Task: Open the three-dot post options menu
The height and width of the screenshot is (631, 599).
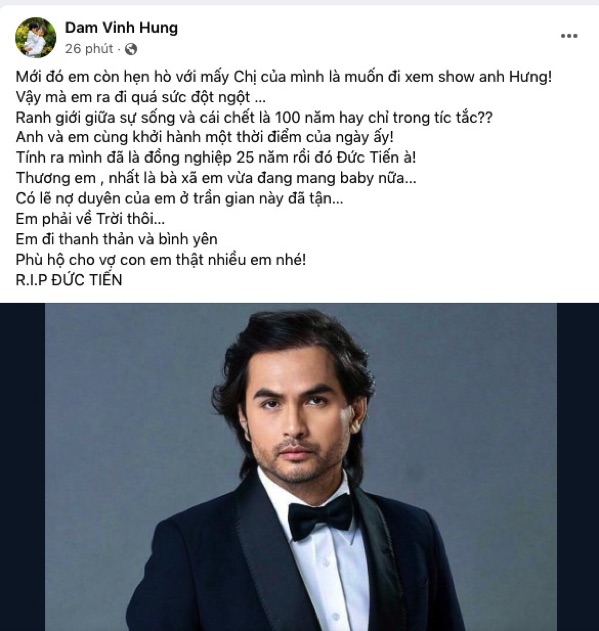Action: pos(569,36)
